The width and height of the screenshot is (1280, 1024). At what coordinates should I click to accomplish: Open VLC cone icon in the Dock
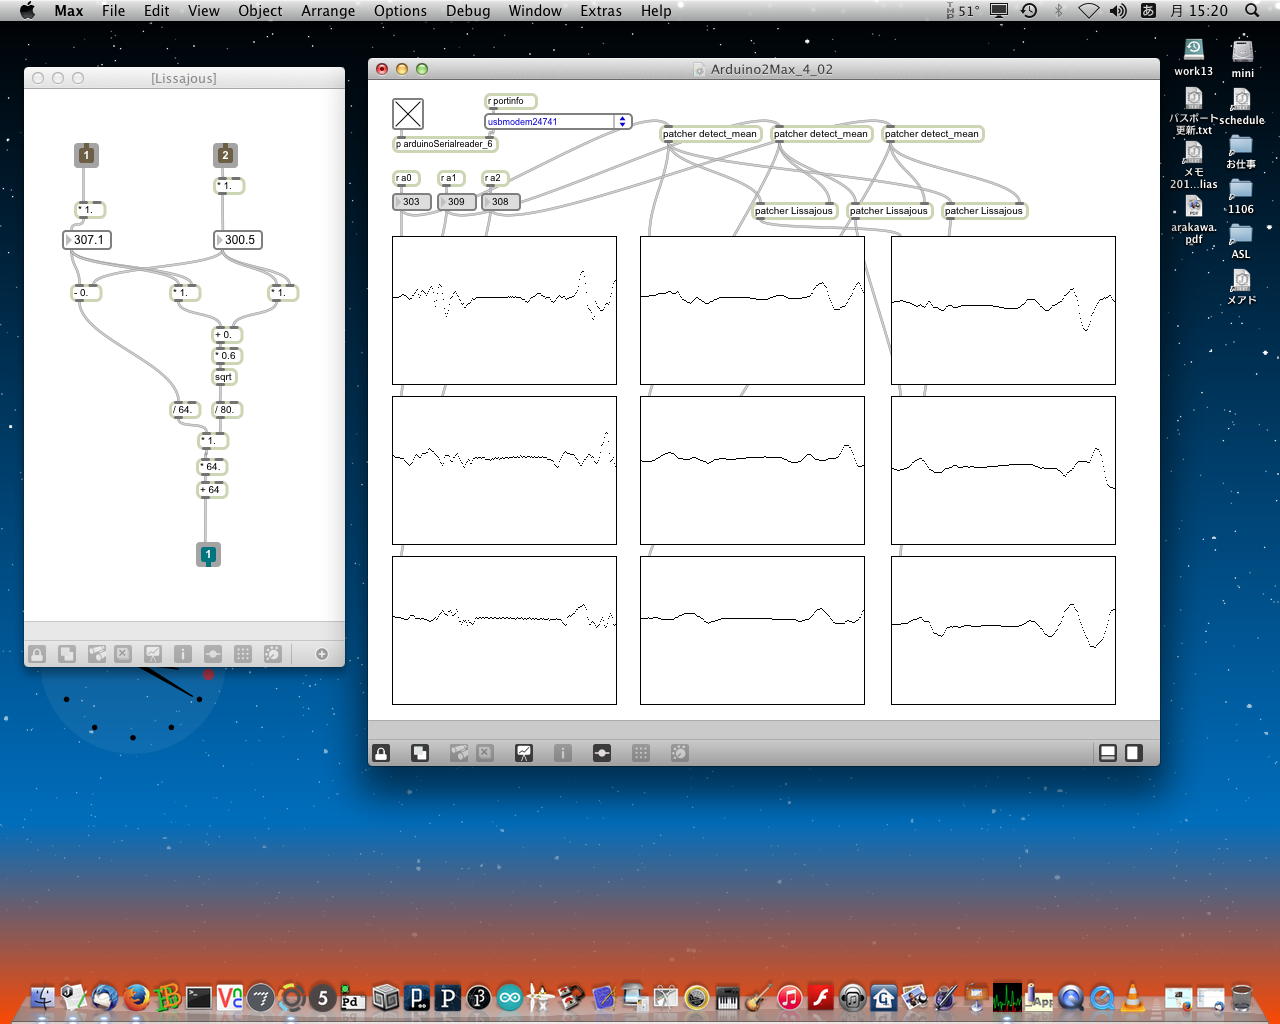(1133, 996)
